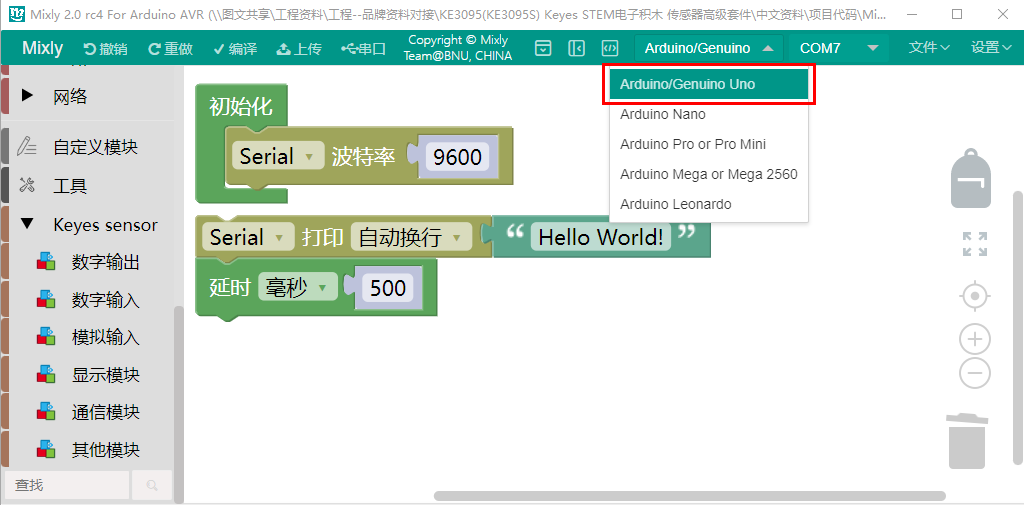Click the 9600 baud rate value

(x=457, y=157)
